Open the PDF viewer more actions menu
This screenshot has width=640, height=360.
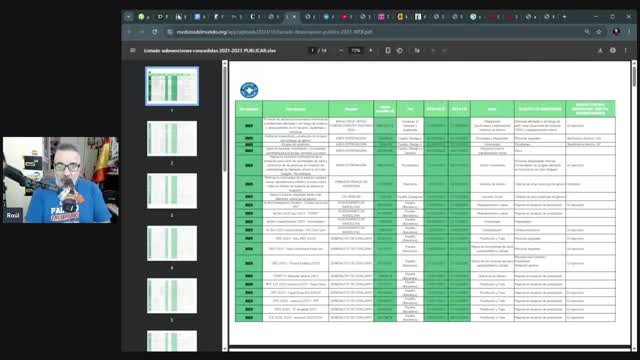(x=625, y=51)
